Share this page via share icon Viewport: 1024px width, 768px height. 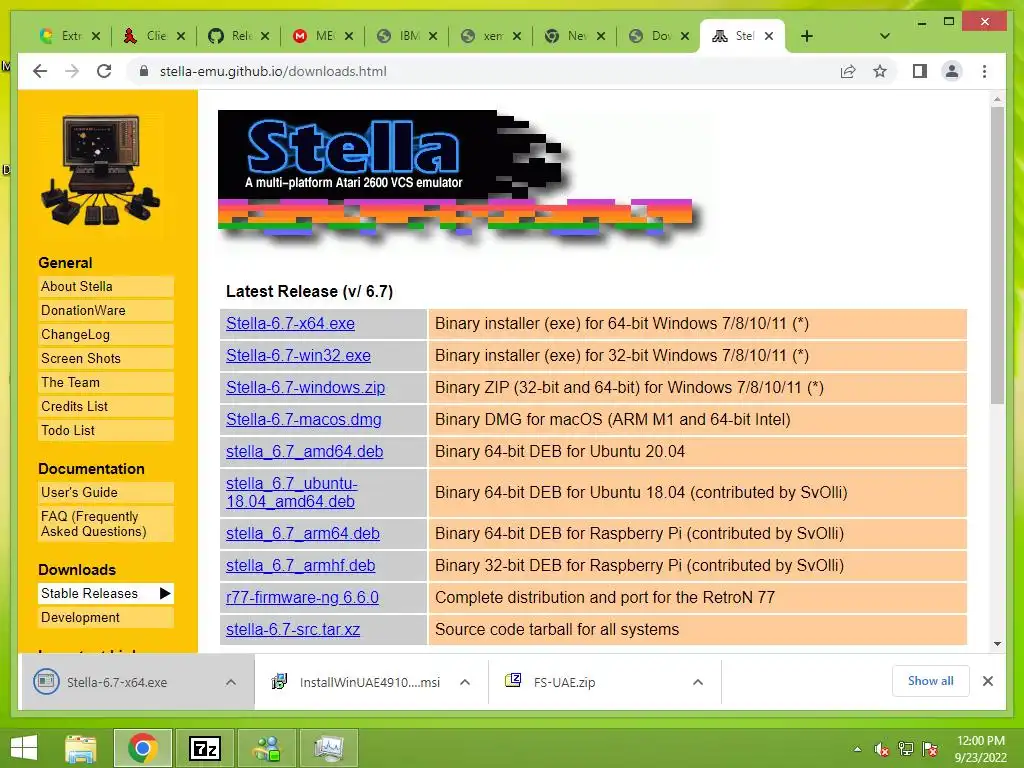coord(848,71)
